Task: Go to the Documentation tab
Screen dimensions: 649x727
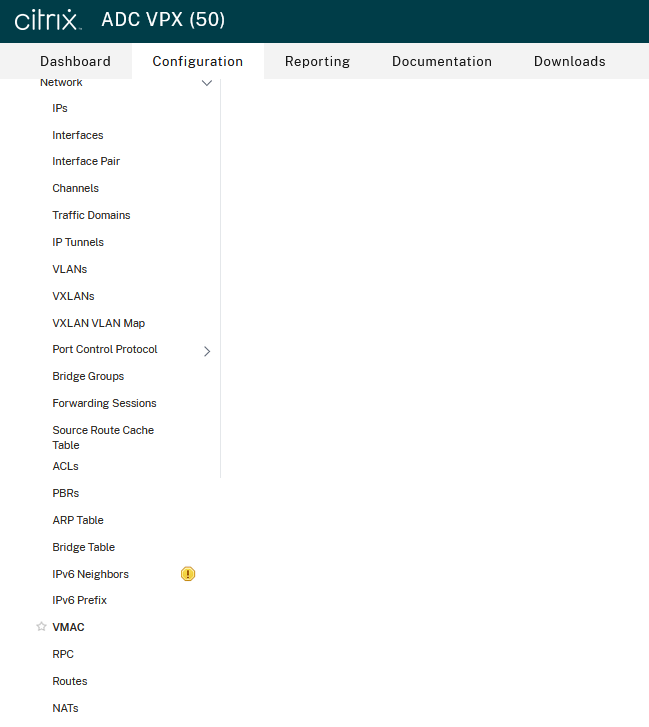Action: pyautogui.click(x=442, y=61)
